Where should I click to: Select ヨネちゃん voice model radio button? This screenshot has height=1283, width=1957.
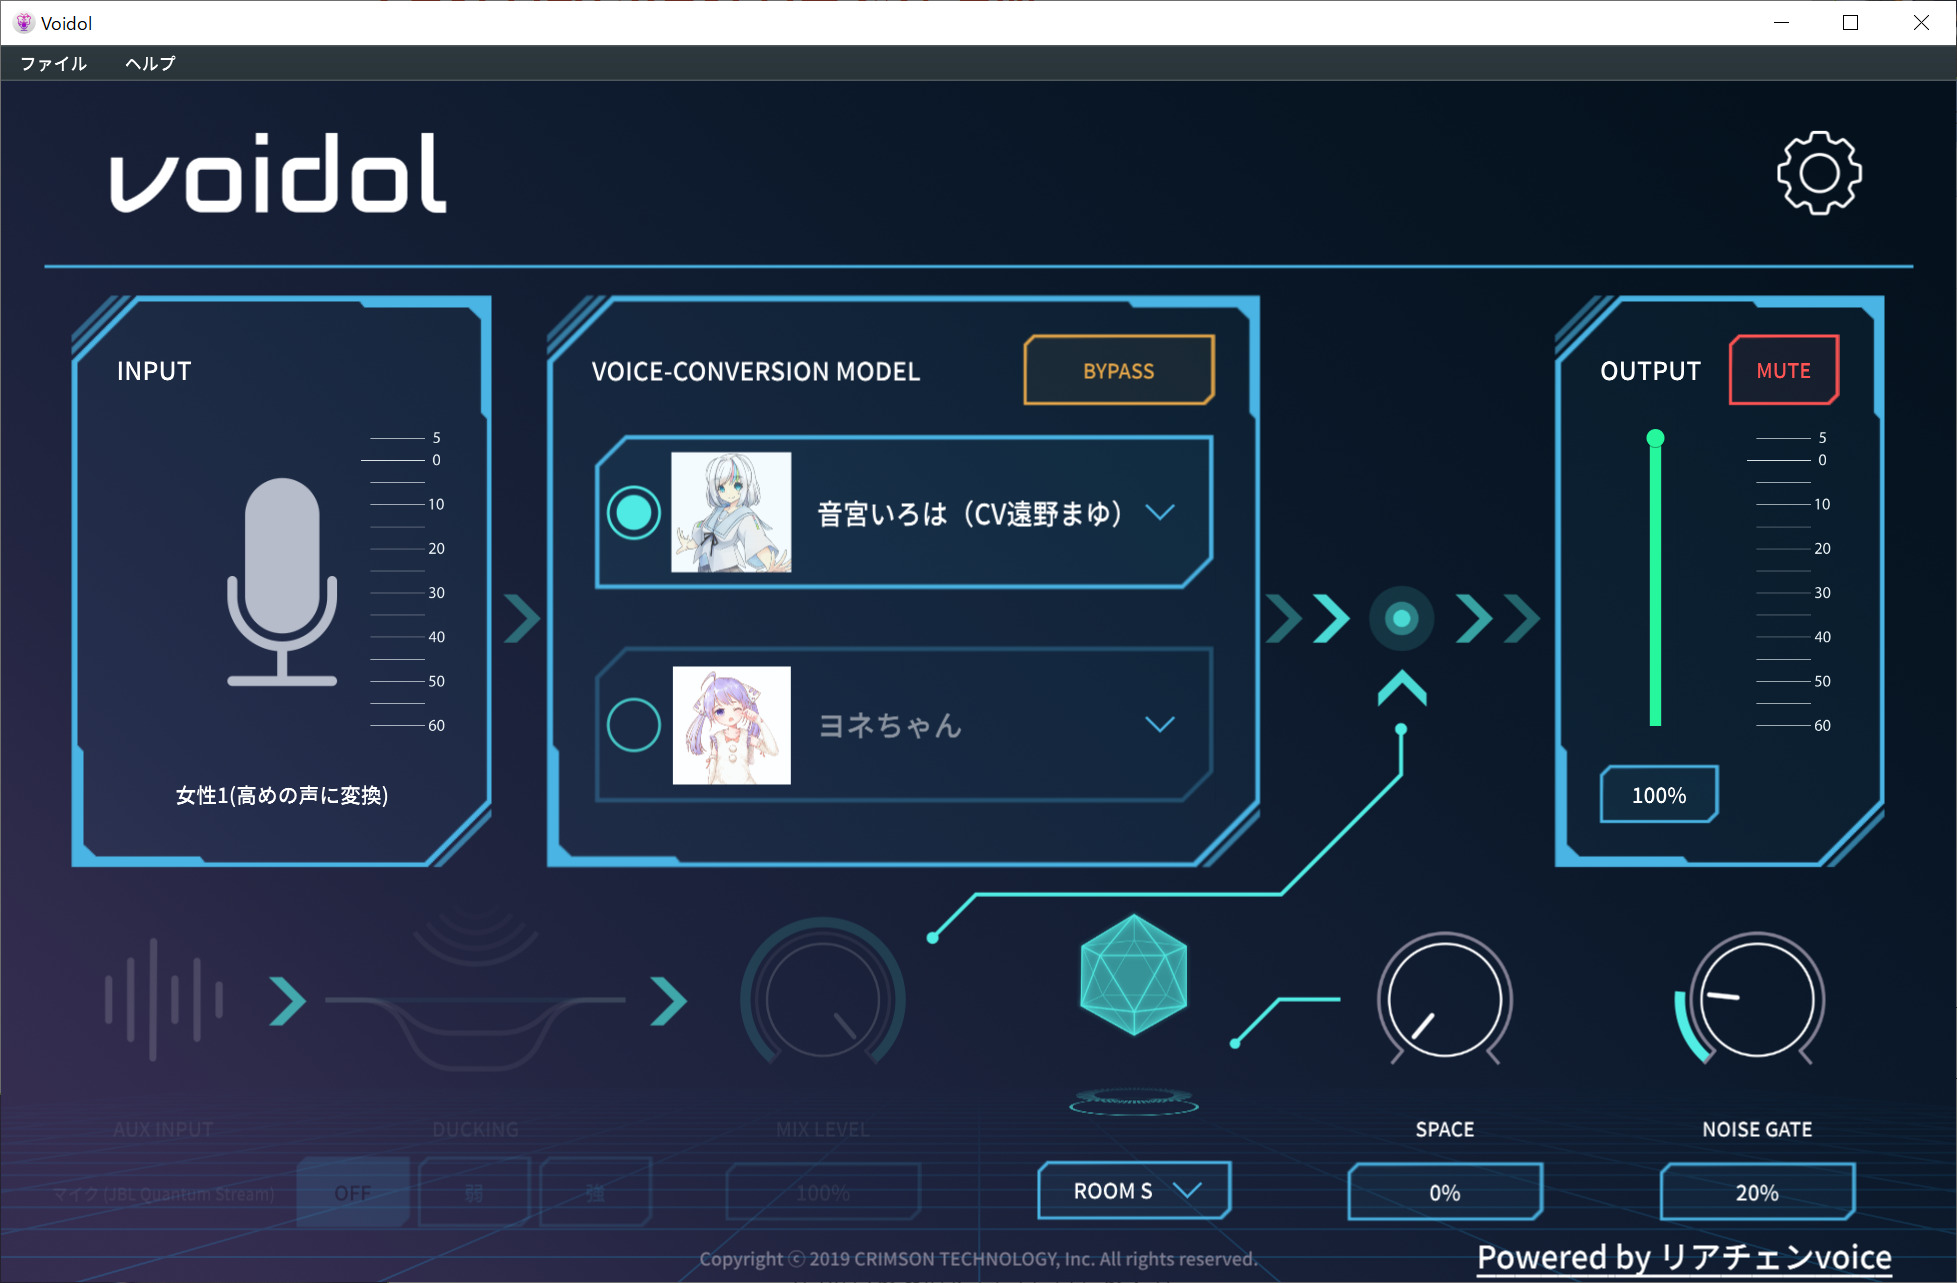633,724
